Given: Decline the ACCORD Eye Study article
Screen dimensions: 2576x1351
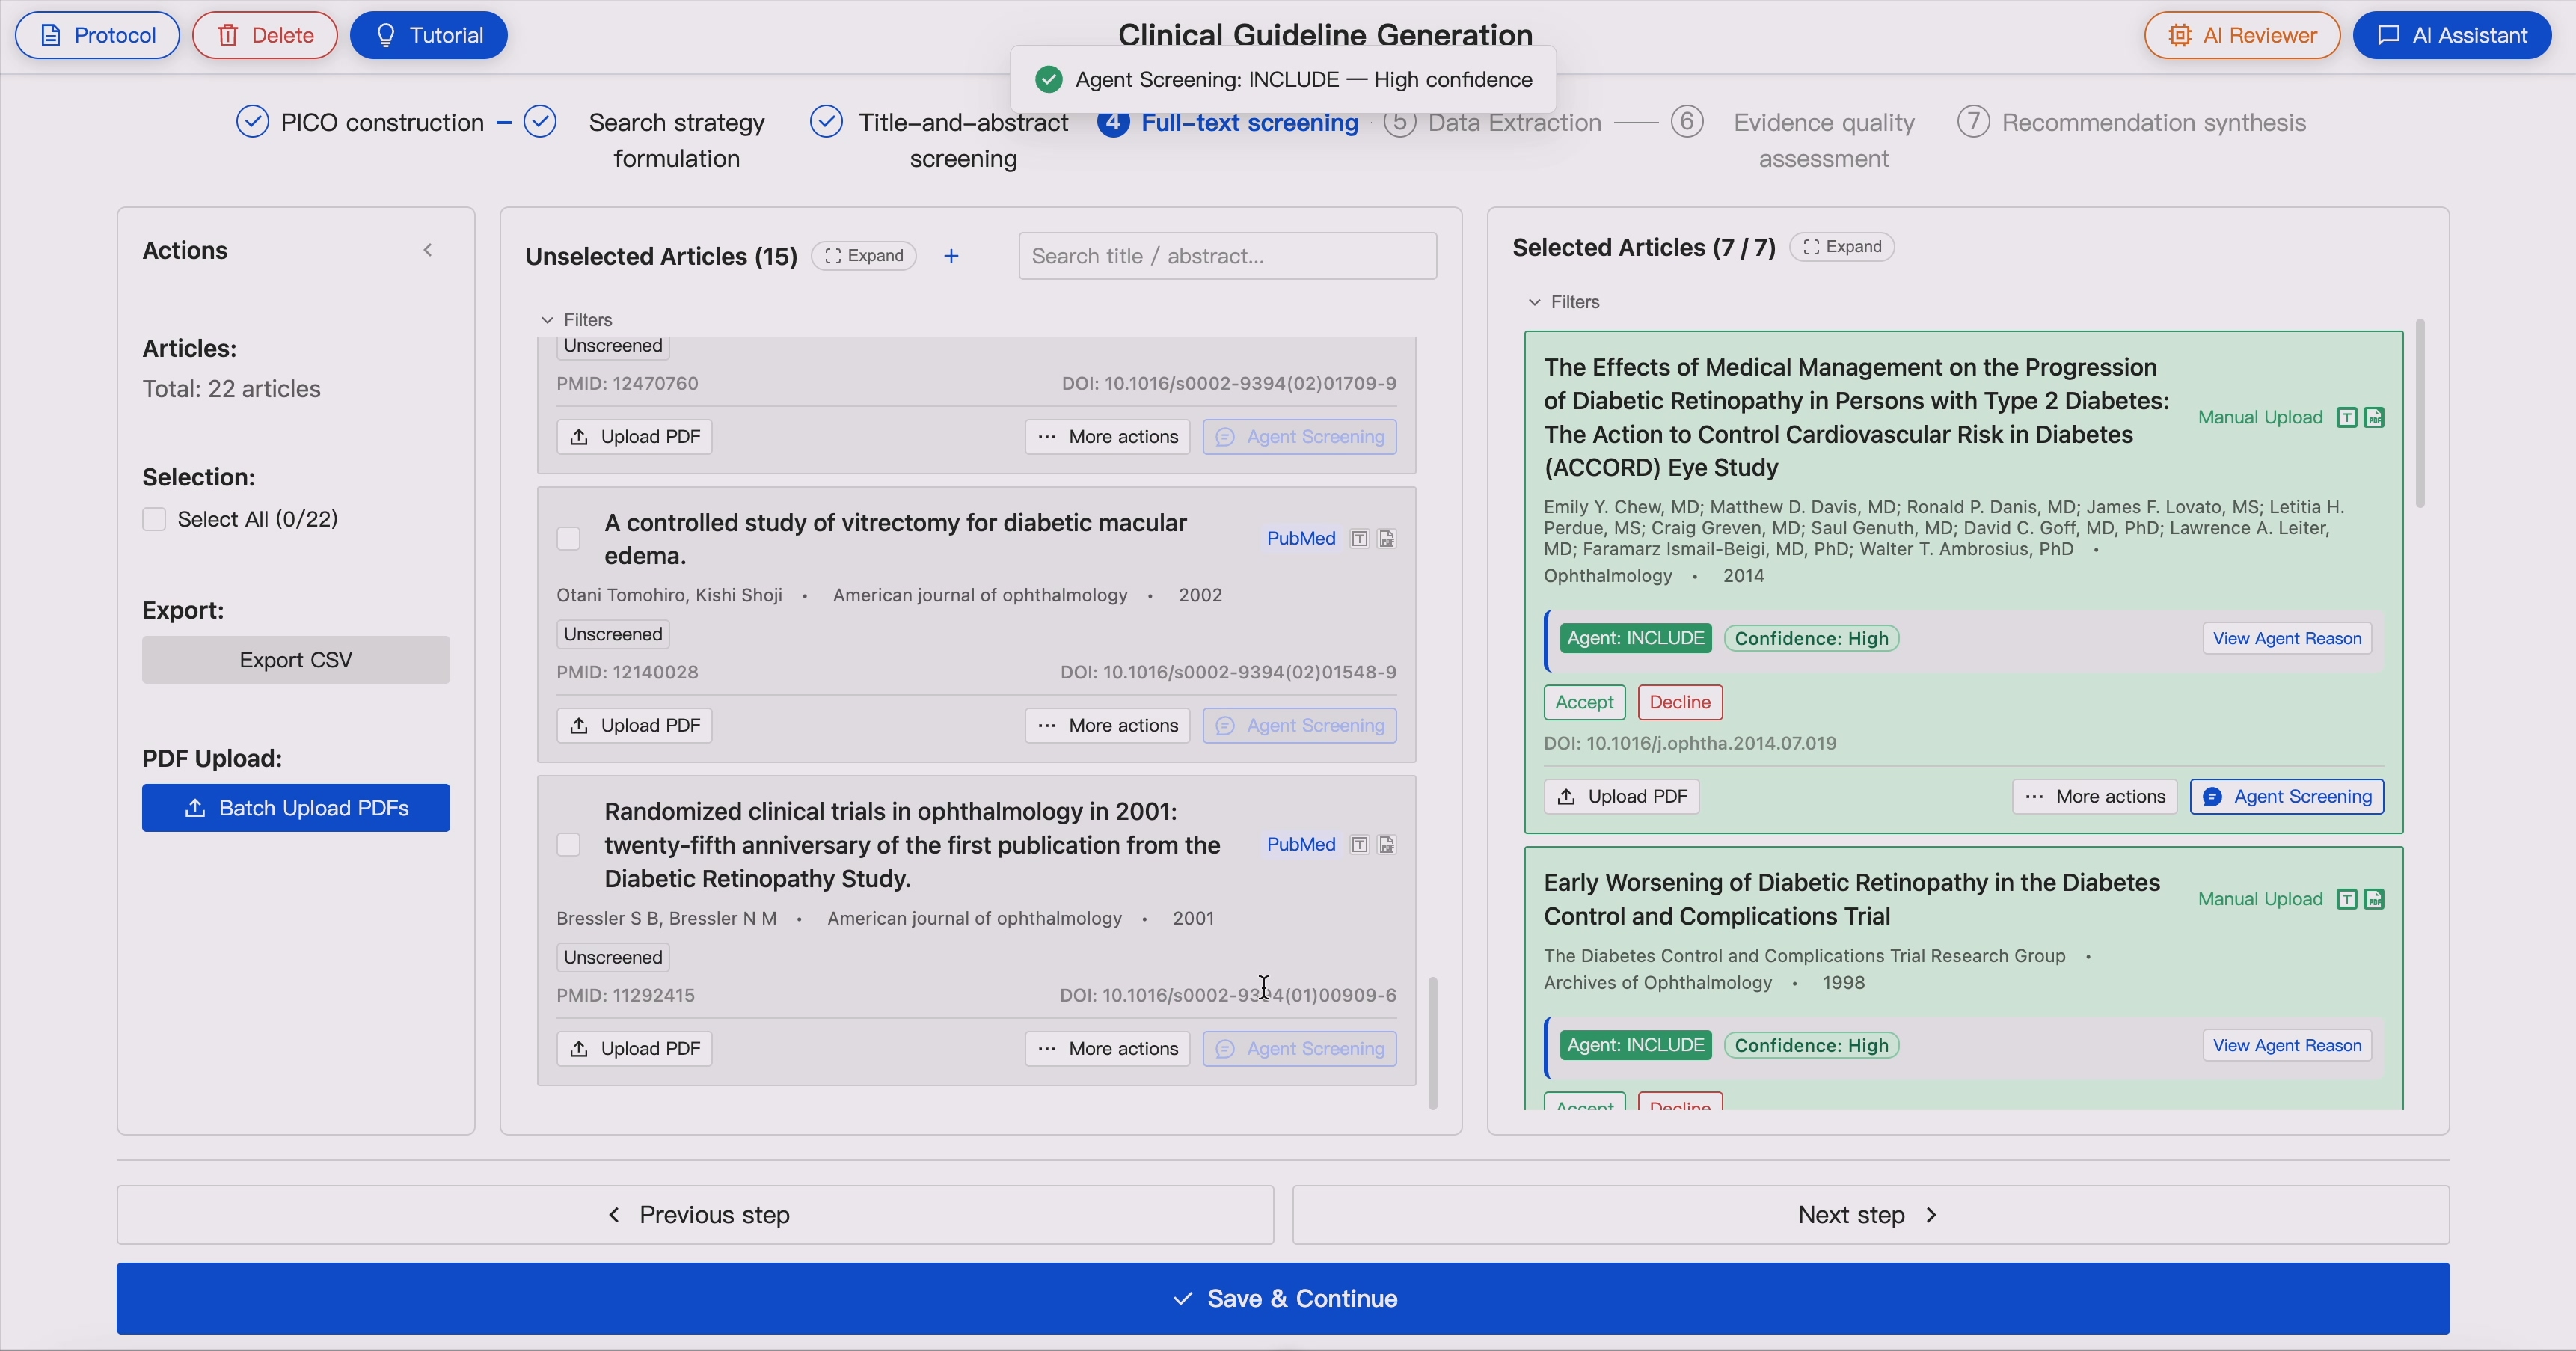Looking at the screenshot, I should tap(1680, 703).
